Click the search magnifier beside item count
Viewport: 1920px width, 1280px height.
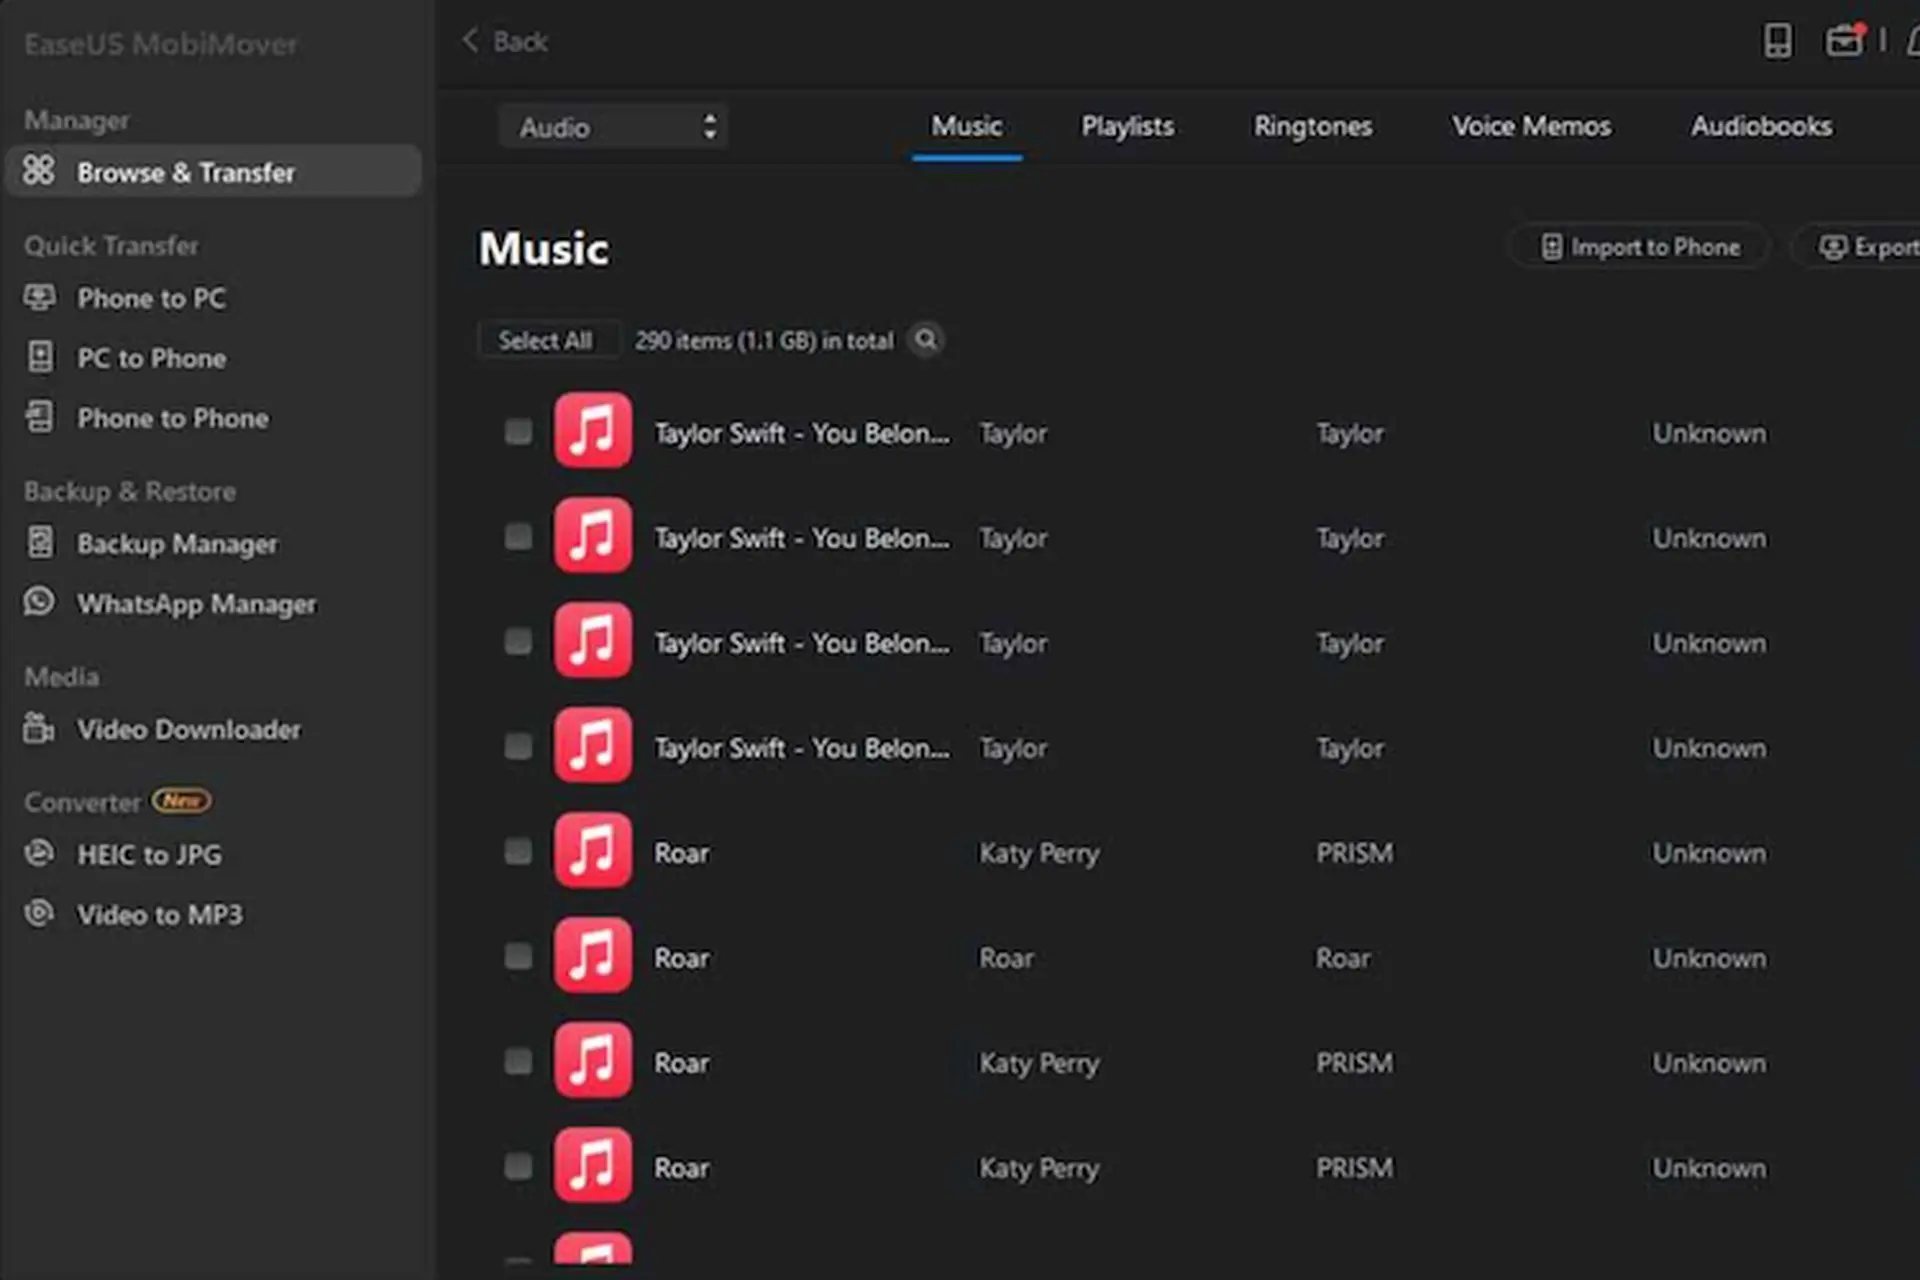point(926,340)
